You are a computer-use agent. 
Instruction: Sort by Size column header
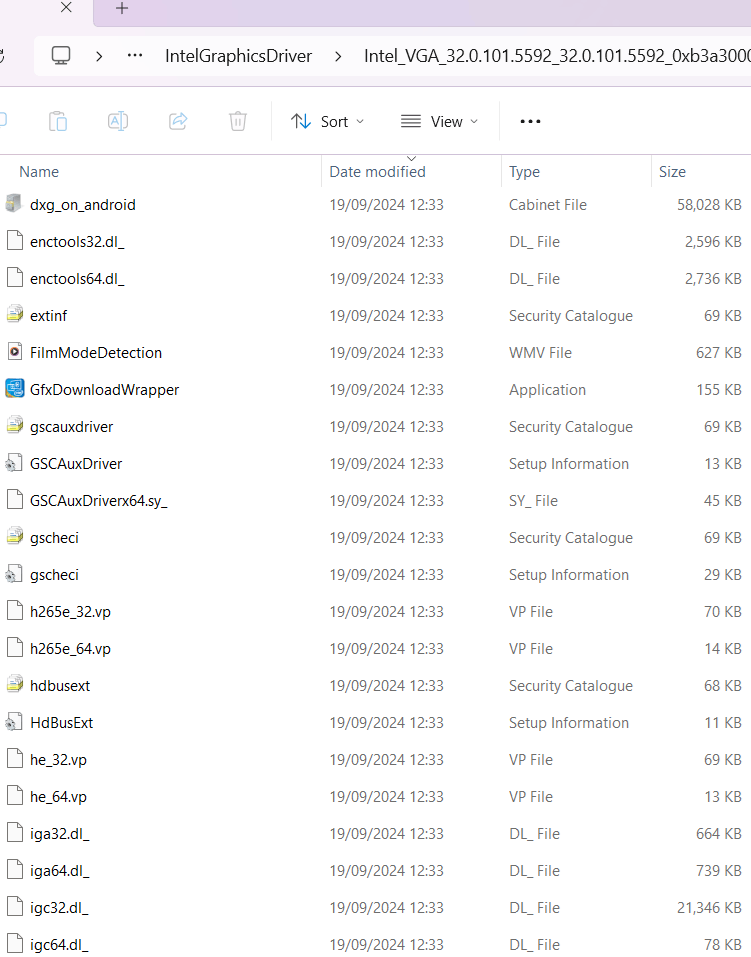tap(672, 172)
